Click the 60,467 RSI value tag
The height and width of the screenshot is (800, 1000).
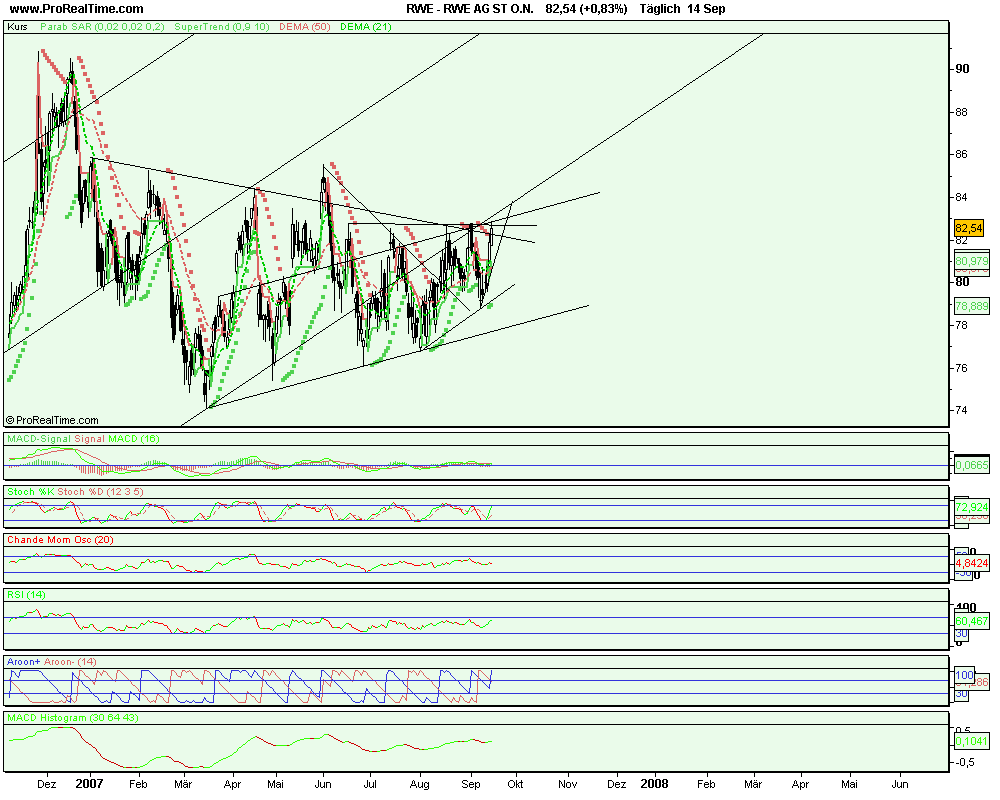pos(972,621)
